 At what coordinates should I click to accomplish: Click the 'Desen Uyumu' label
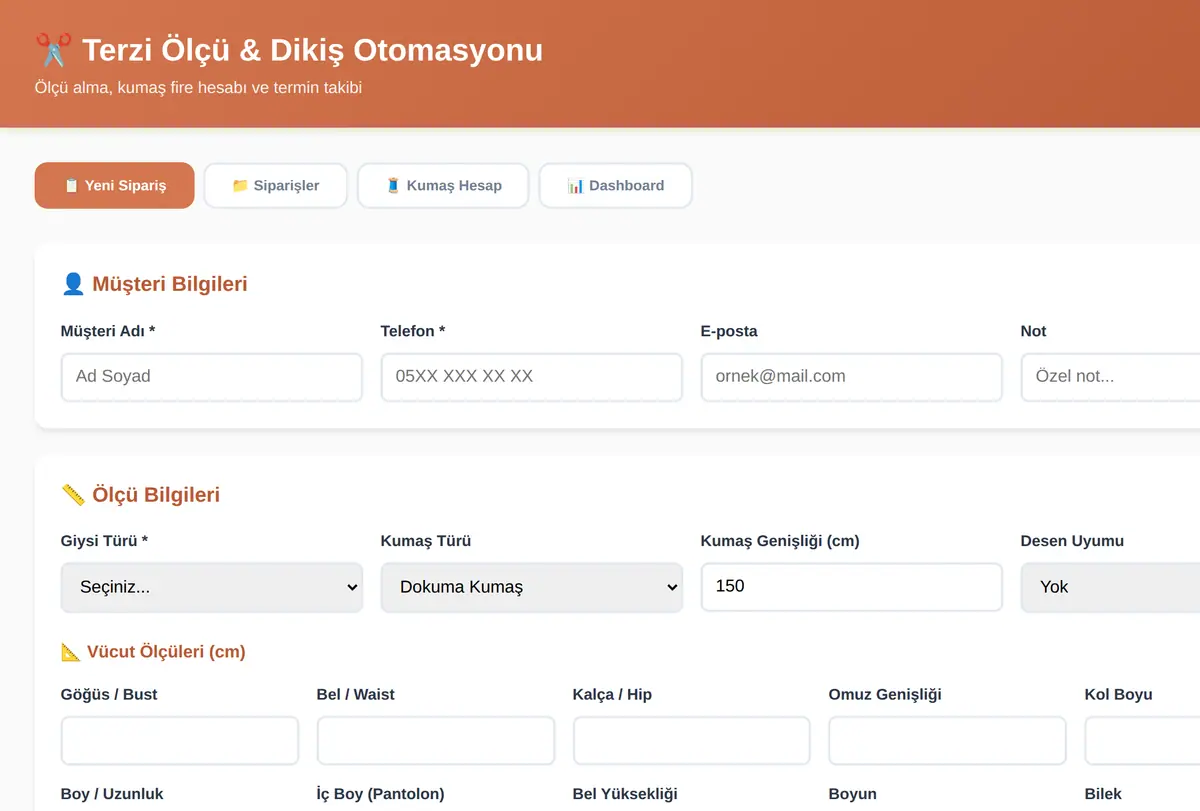[1072, 541]
